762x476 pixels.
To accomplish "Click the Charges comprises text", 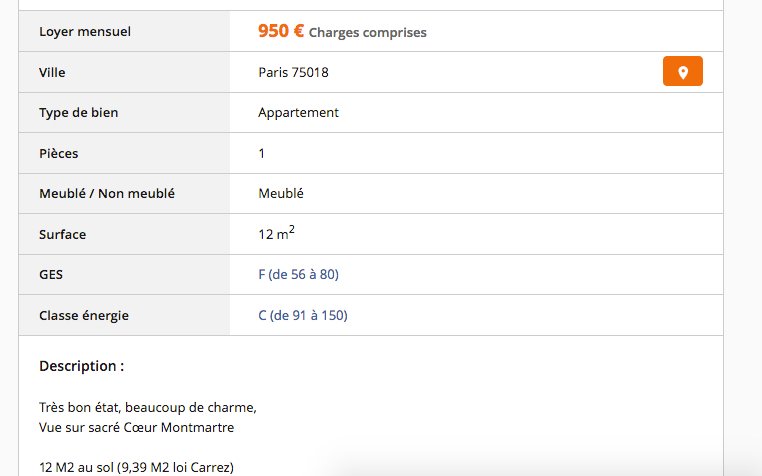I will click(x=368, y=33).
